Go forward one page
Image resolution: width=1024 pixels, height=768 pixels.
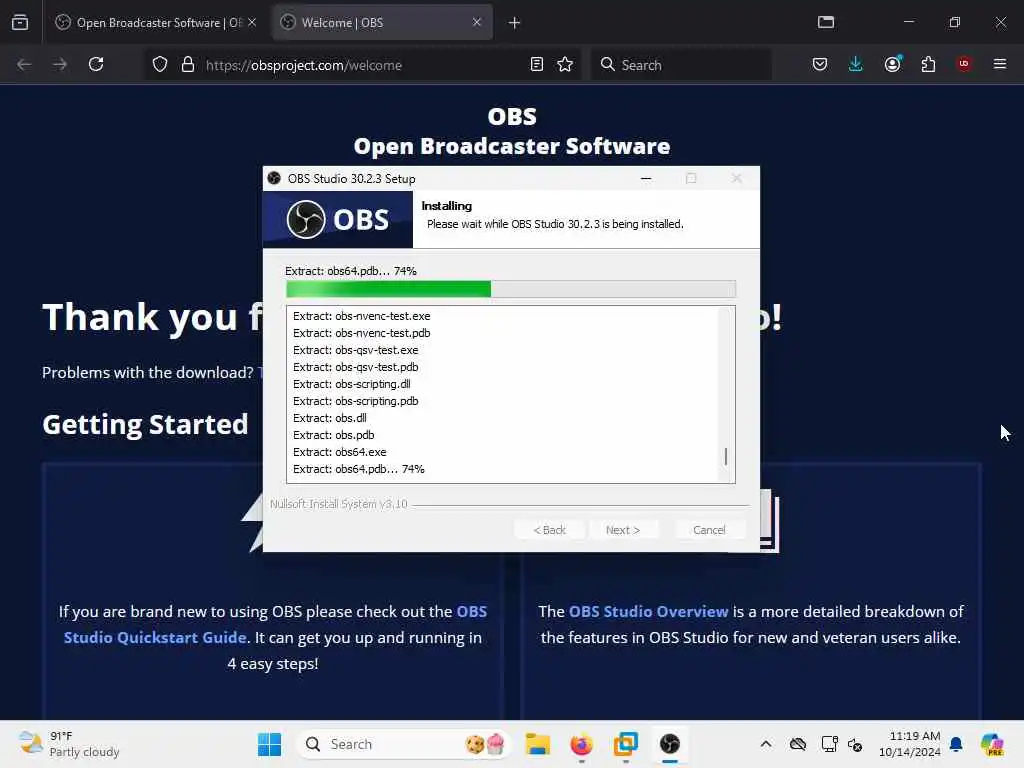click(60, 64)
